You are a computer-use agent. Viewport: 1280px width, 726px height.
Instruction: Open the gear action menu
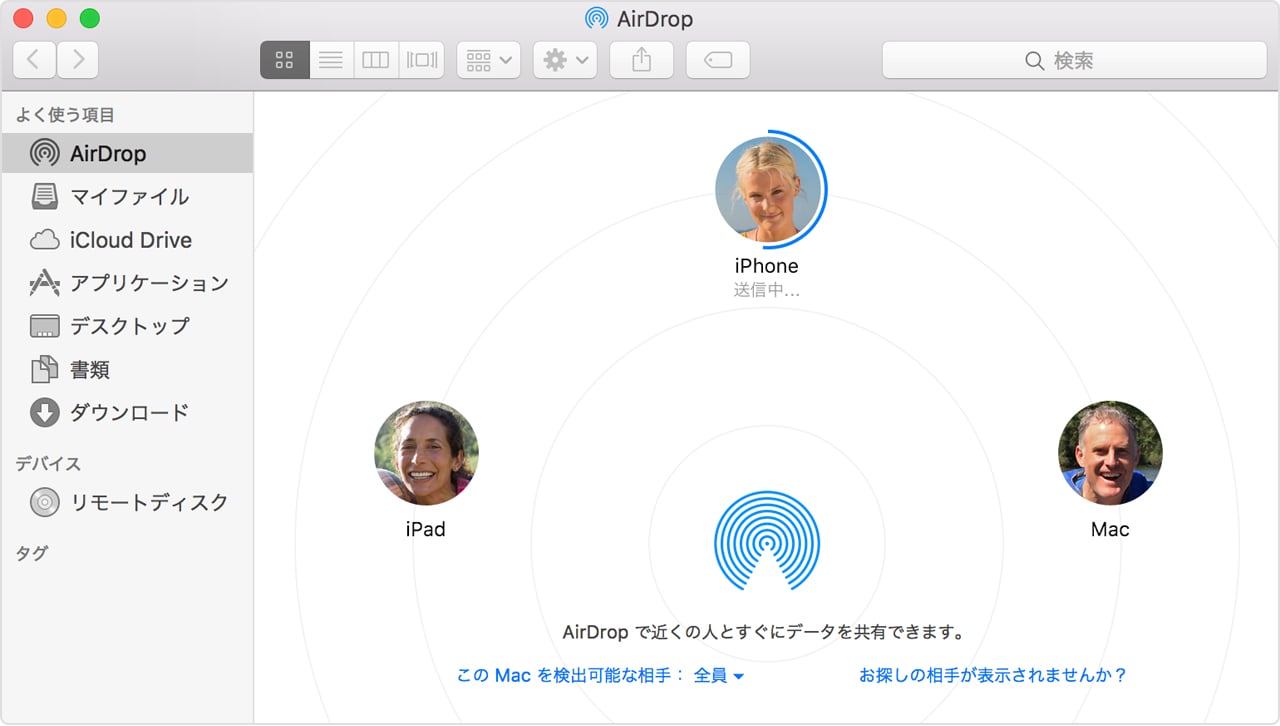tap(565, 60)
